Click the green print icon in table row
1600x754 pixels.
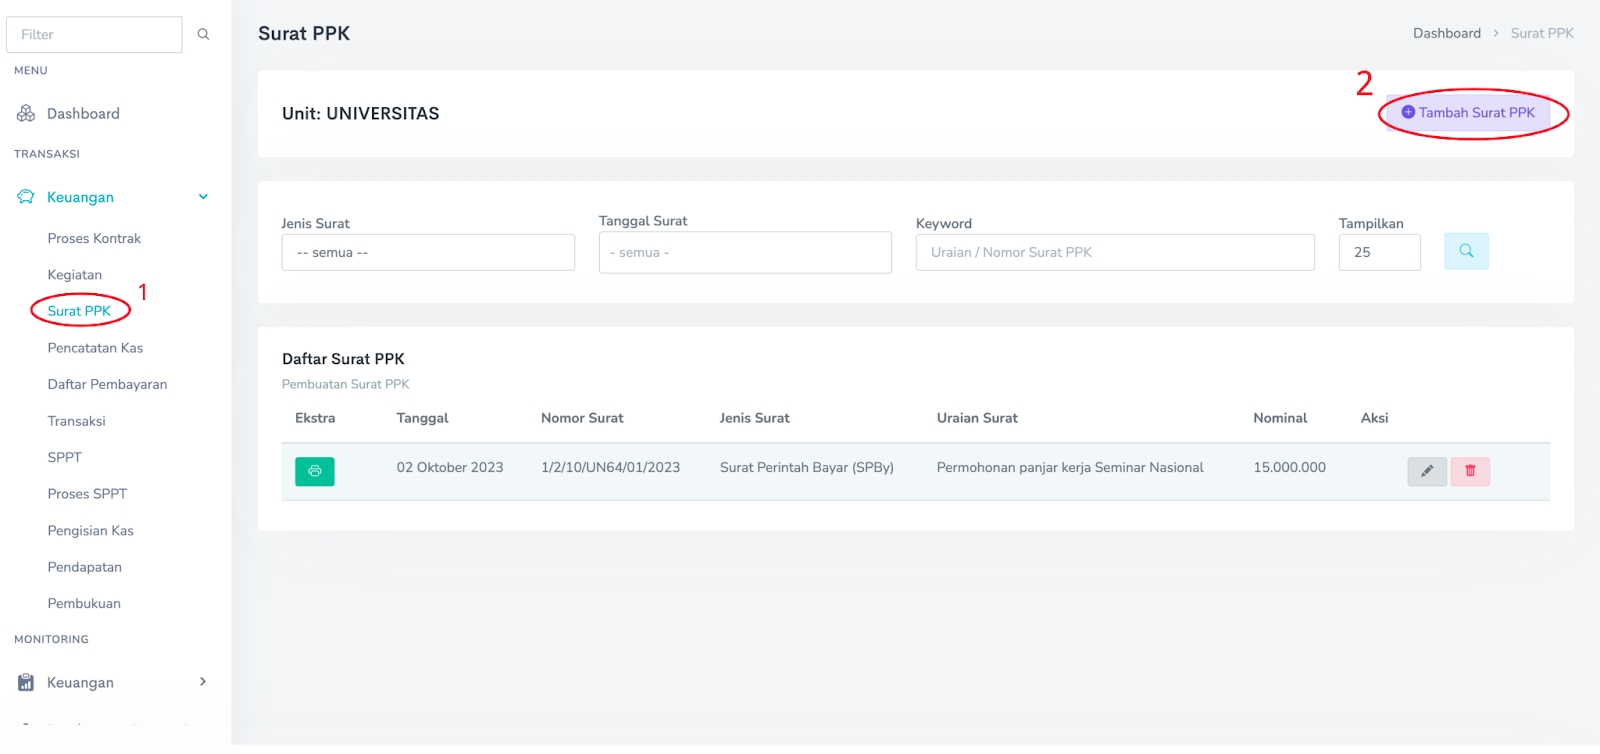[314, 471]
